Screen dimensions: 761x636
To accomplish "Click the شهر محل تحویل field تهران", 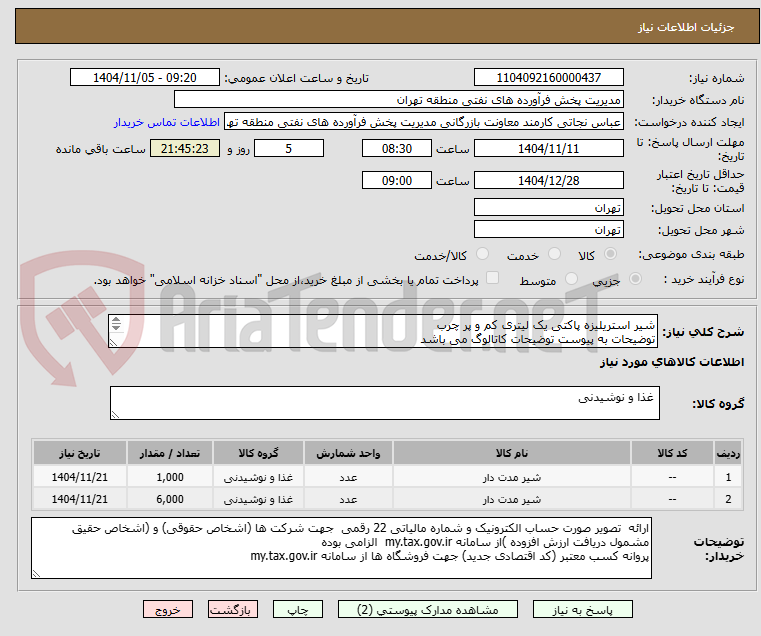I will click(548, 229).
